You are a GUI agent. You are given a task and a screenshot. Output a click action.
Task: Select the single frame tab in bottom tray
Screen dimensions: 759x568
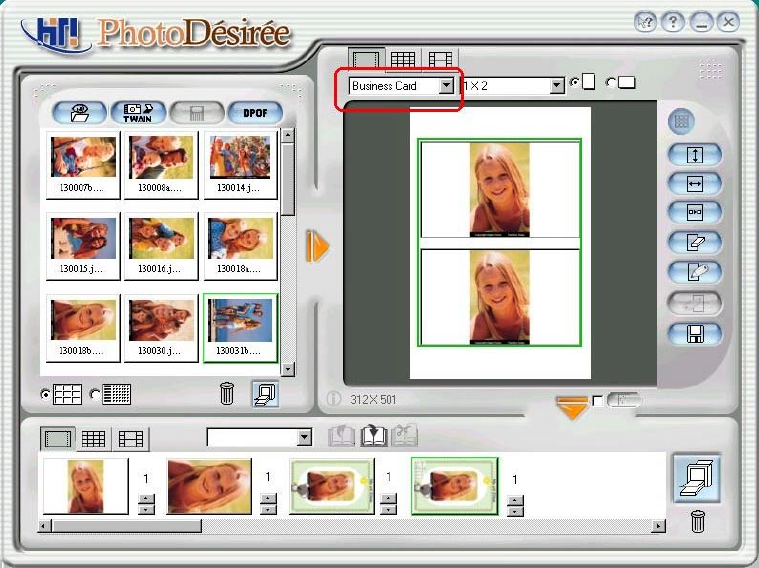tap(57, 438)
